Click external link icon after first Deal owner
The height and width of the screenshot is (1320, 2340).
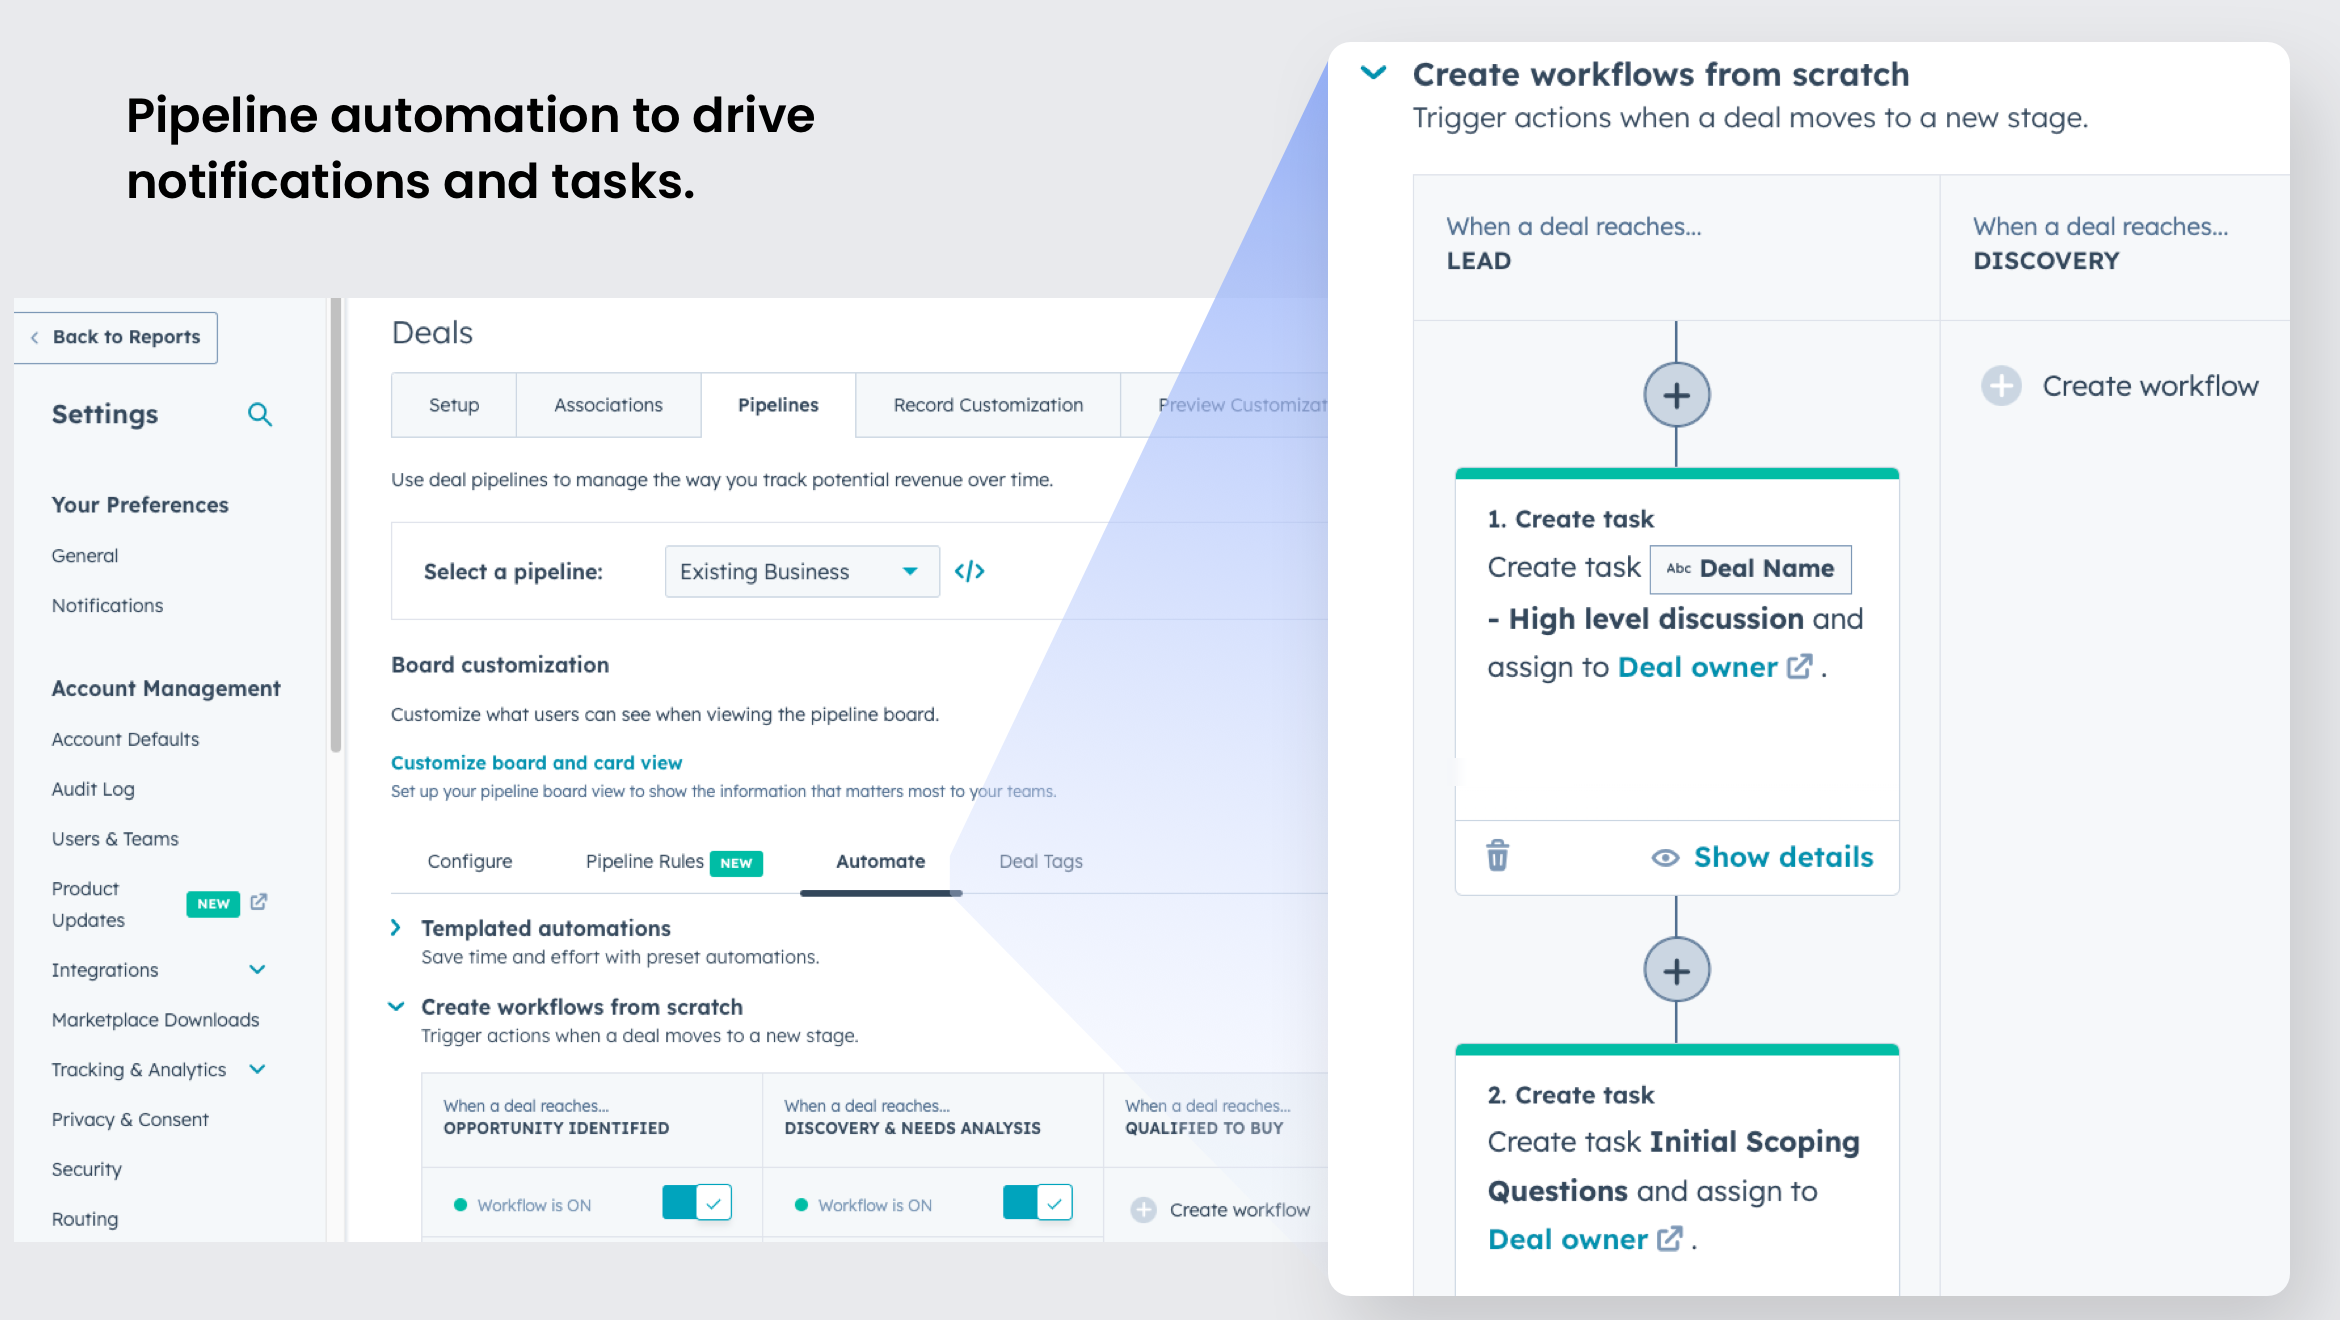pyautogui.click(x=1799, y=666)
